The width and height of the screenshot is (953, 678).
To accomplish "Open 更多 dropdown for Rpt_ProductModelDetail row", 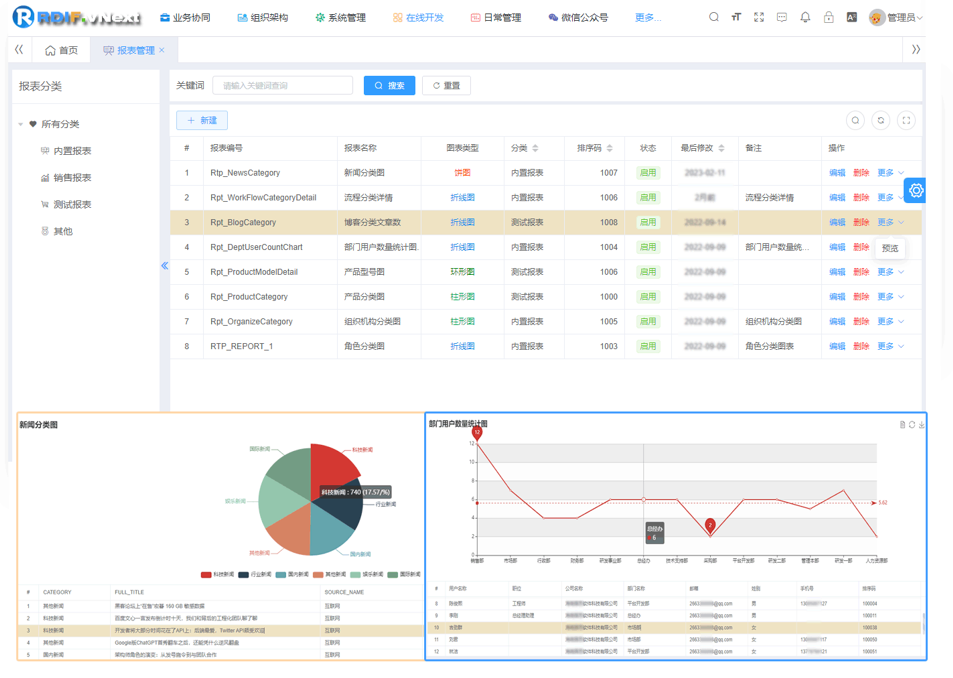I will (x=890, y=272).
